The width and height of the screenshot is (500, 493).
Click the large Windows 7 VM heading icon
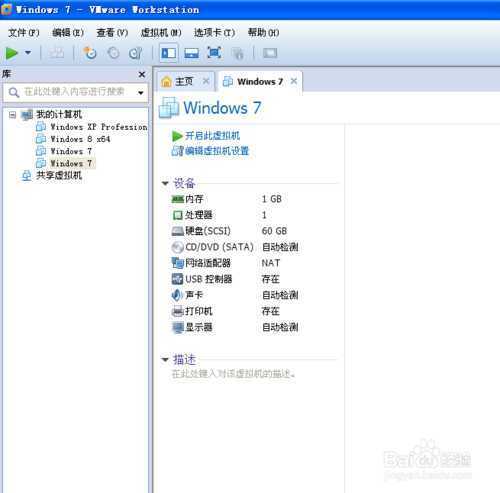[169, 108]
